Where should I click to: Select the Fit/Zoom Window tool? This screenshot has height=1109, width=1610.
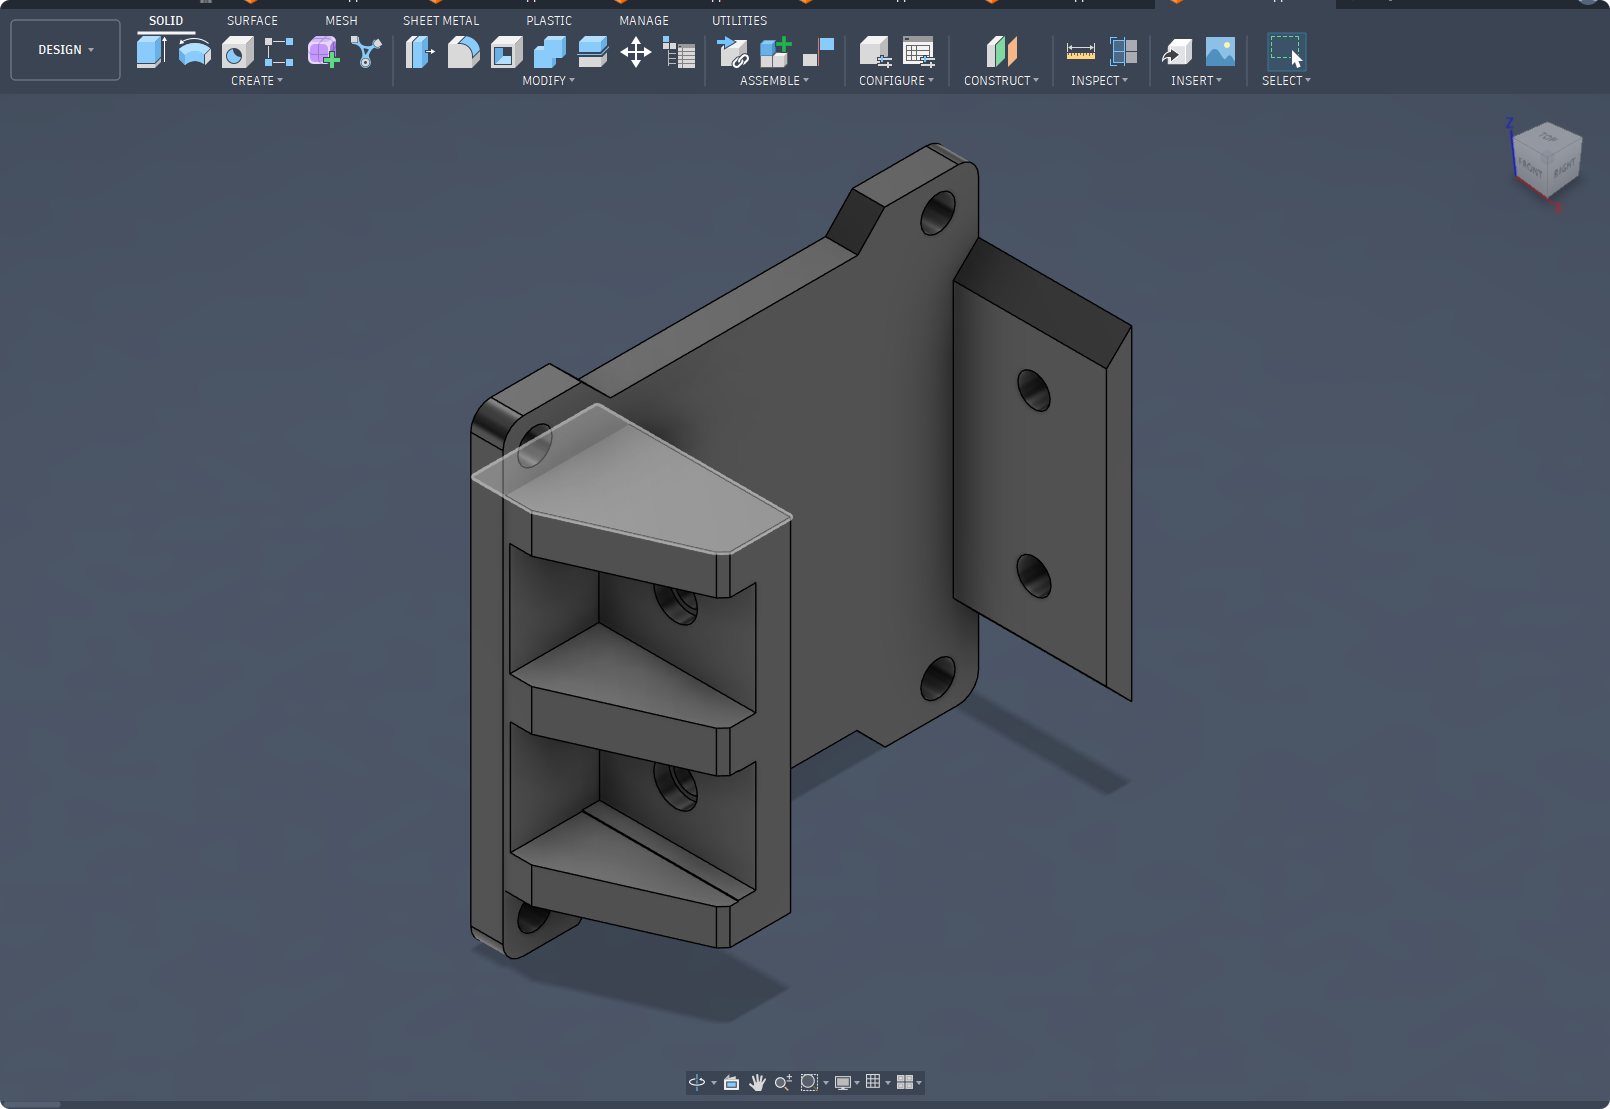coord(809,1082)
